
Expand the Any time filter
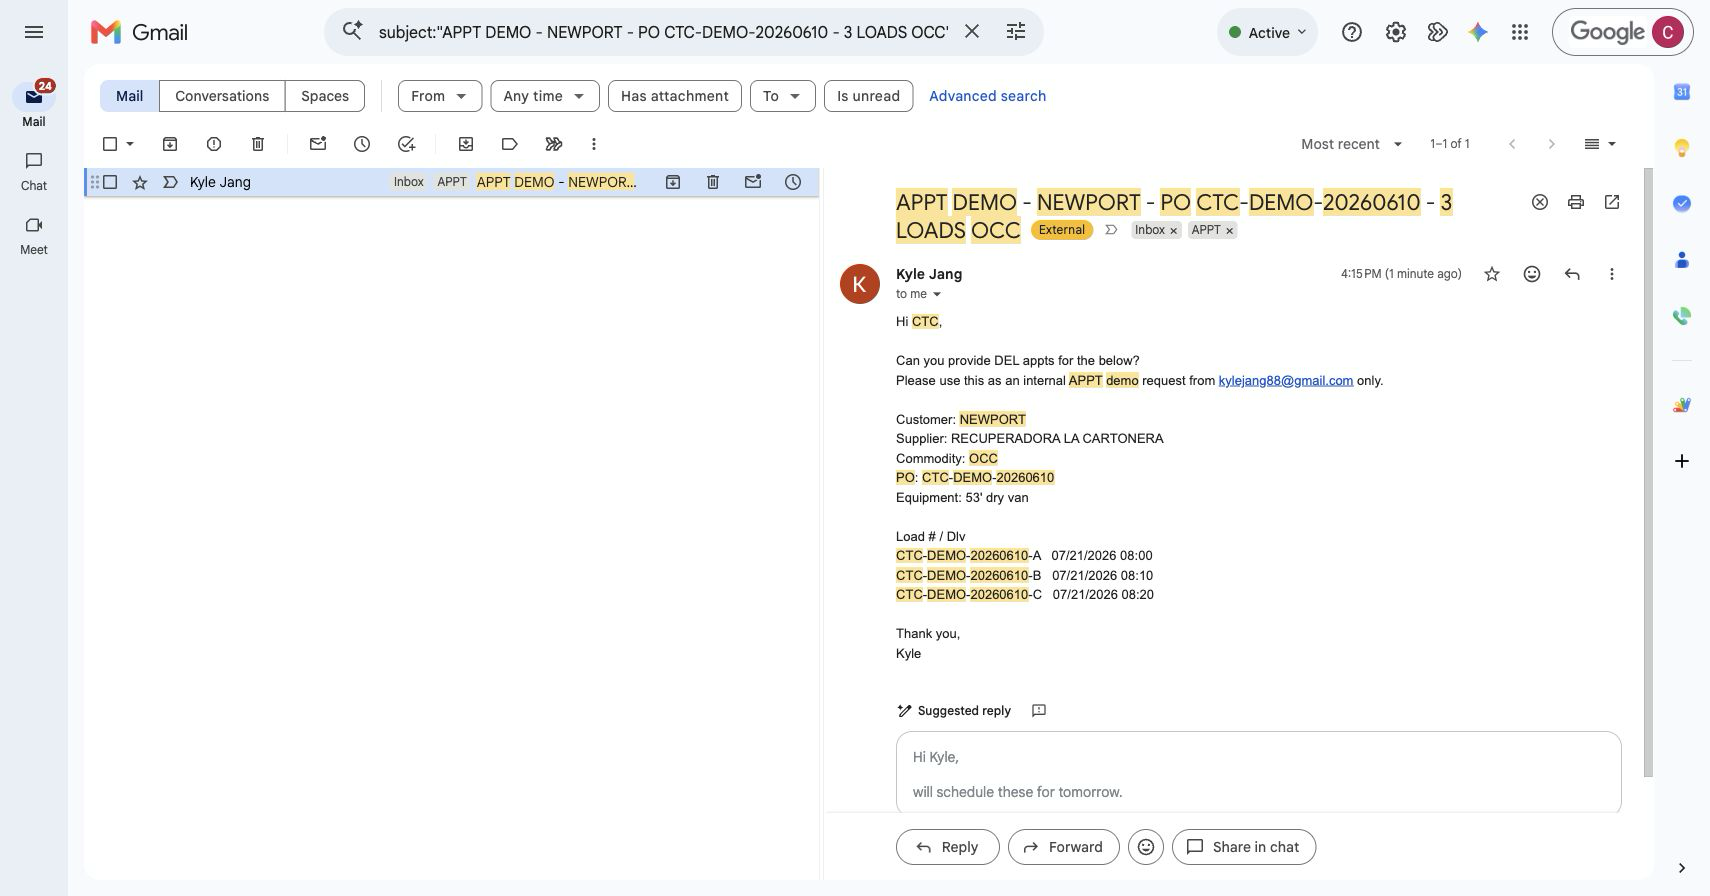tap(545, 96)
